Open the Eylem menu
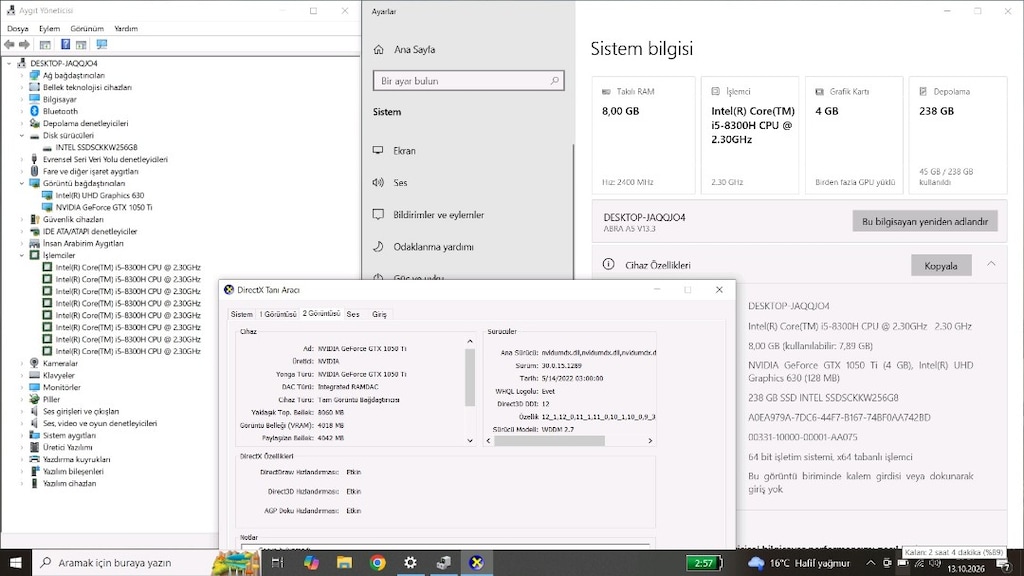Viewport: 1024px width, 576px height. tap(49, 29)
